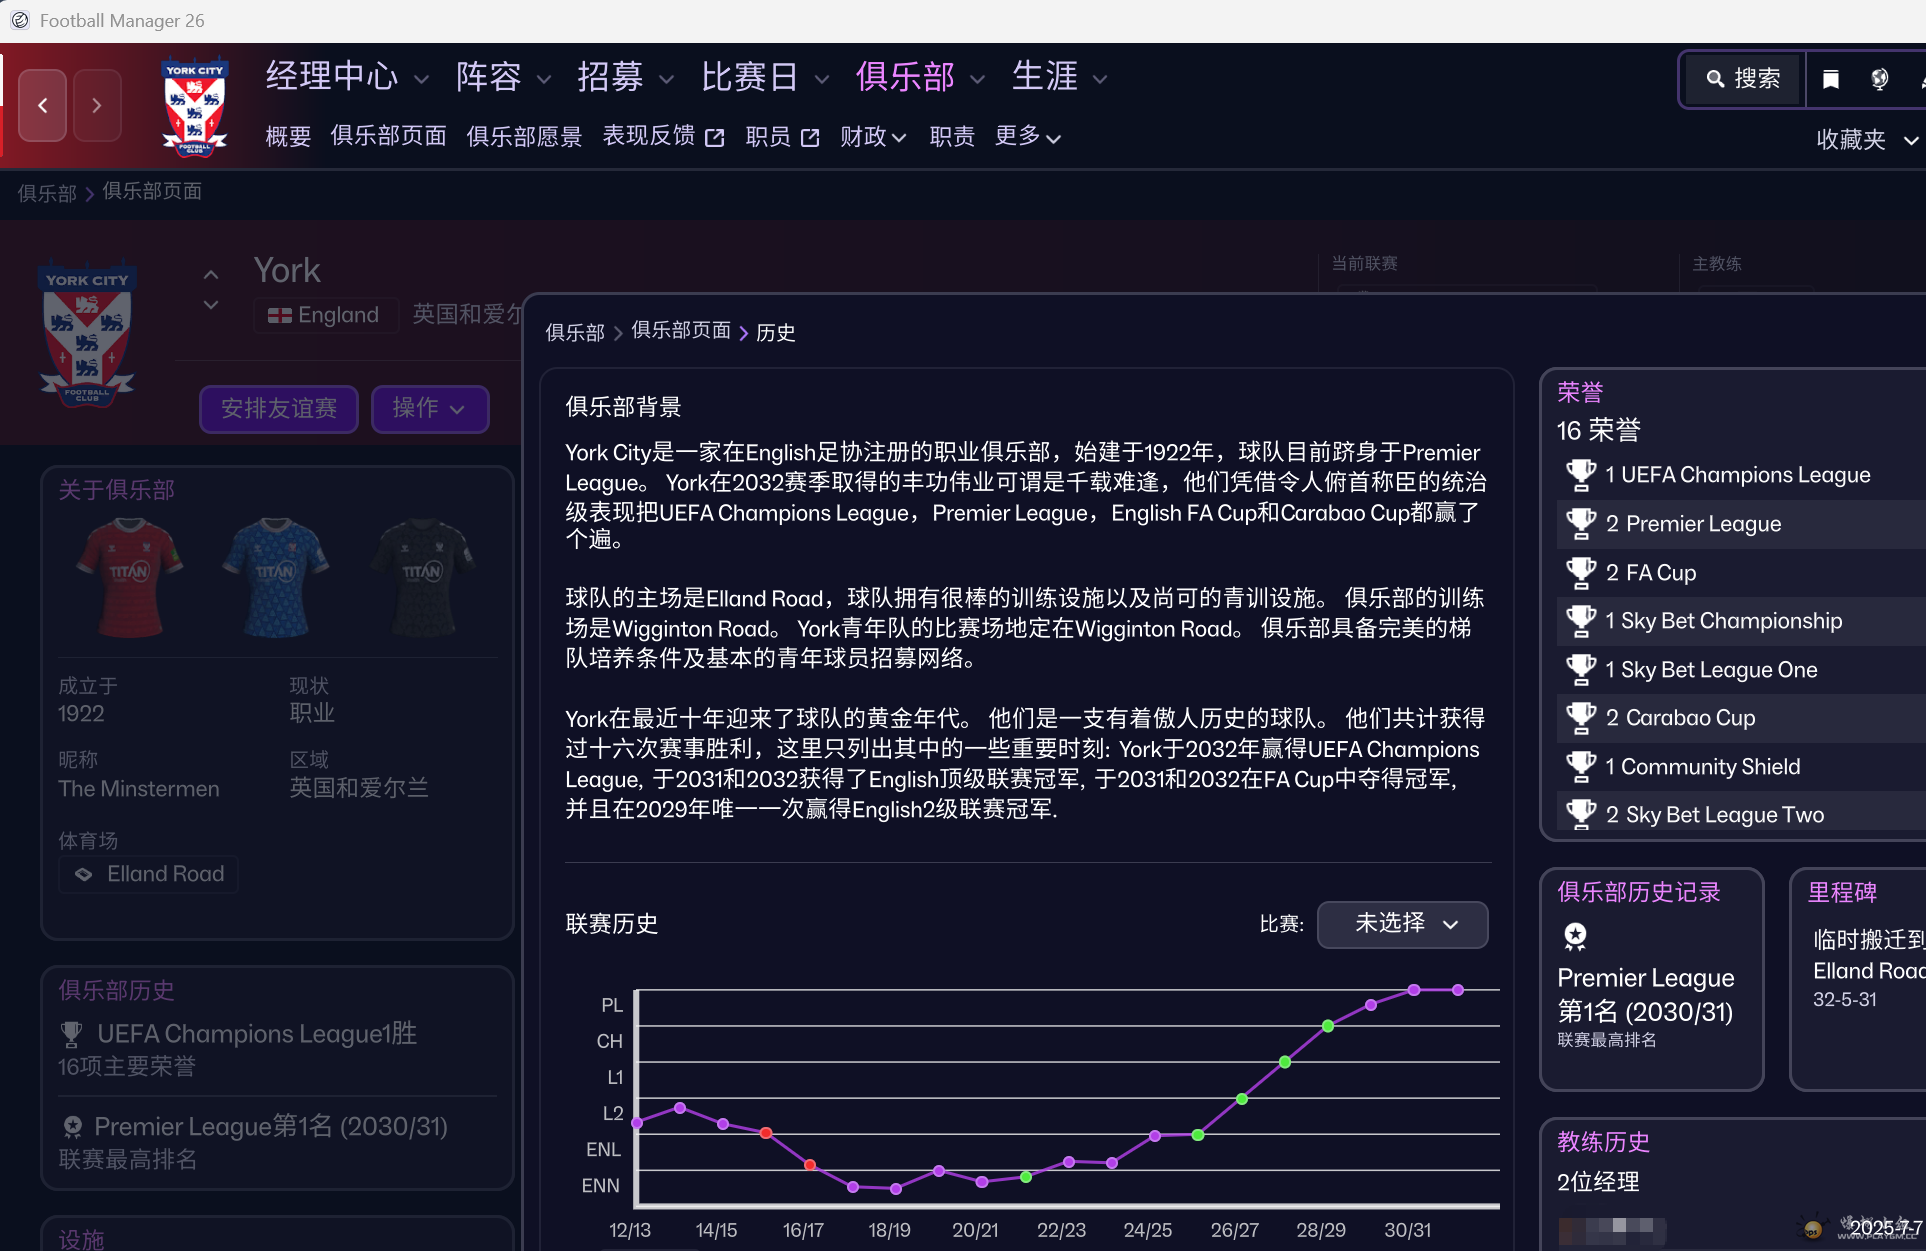Viewport: 1926px width, 1251px height.
Task: Open the 更多 dropdown submenu
Action: pyautogui.click(x=1028, y=137)
